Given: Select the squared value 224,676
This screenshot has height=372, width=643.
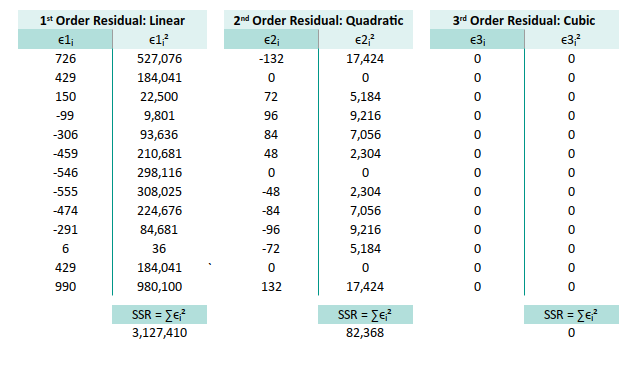Looking at the screenshot, I should coord(160,210).
